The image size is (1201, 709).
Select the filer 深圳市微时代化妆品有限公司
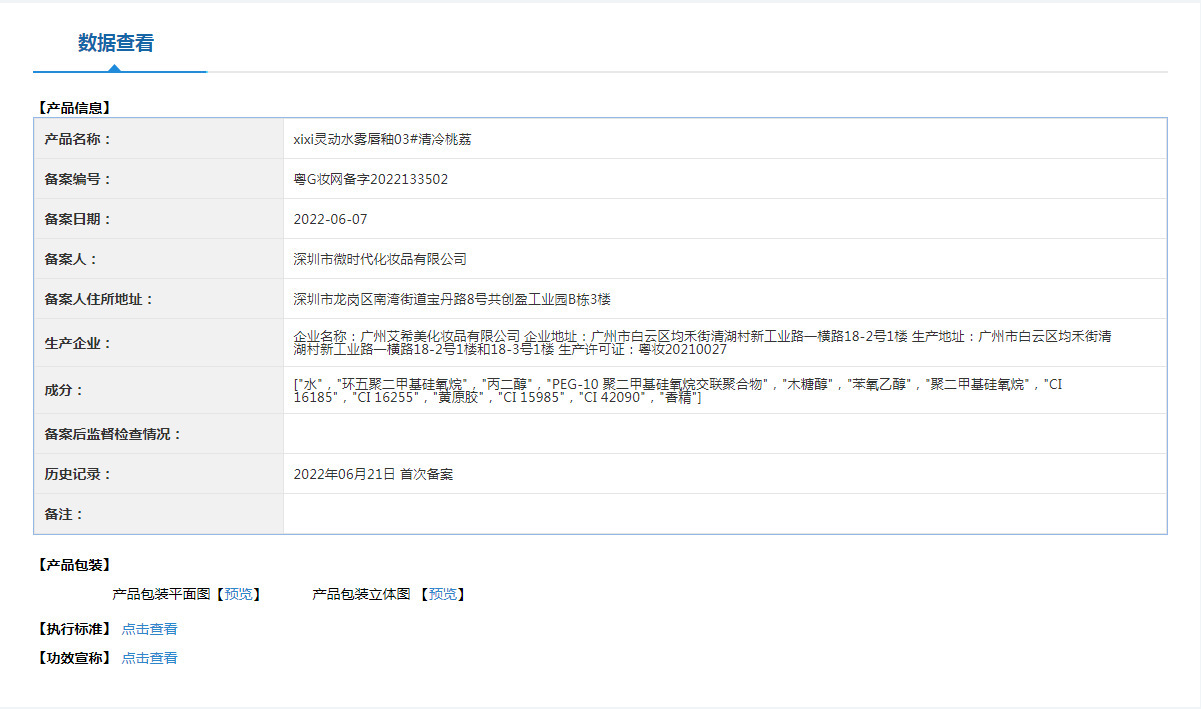(x=380, y=259)
